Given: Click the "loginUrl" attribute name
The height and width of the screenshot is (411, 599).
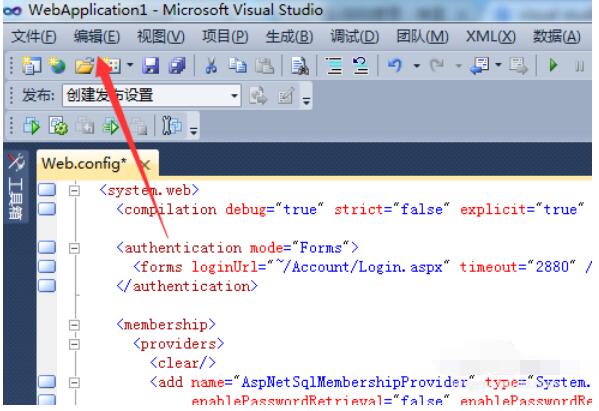Looking at the screenshot, I should (x=224, y=267).
